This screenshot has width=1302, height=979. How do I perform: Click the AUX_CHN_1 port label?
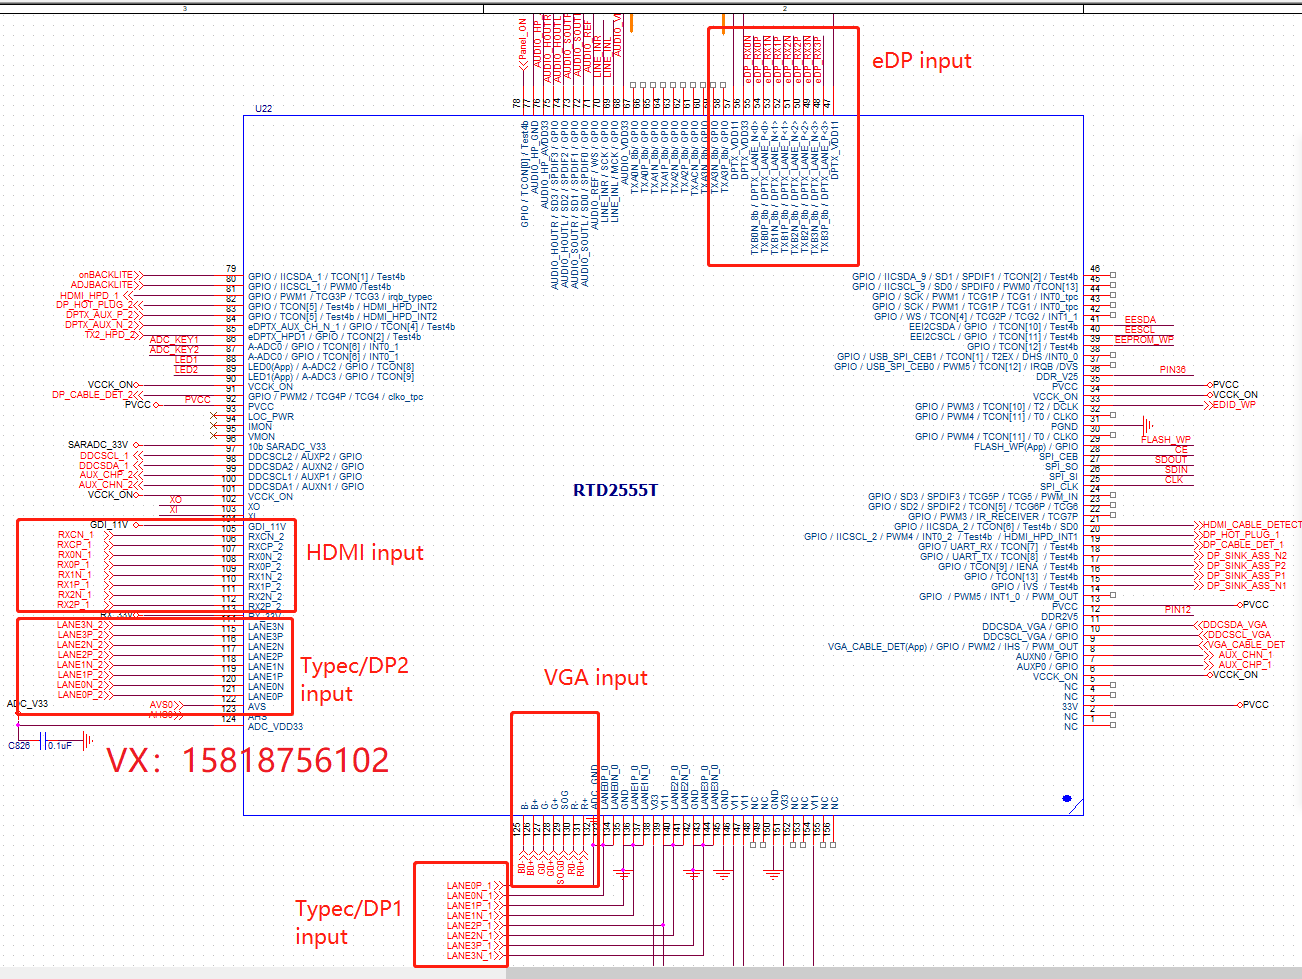(x=1245, y=655)
